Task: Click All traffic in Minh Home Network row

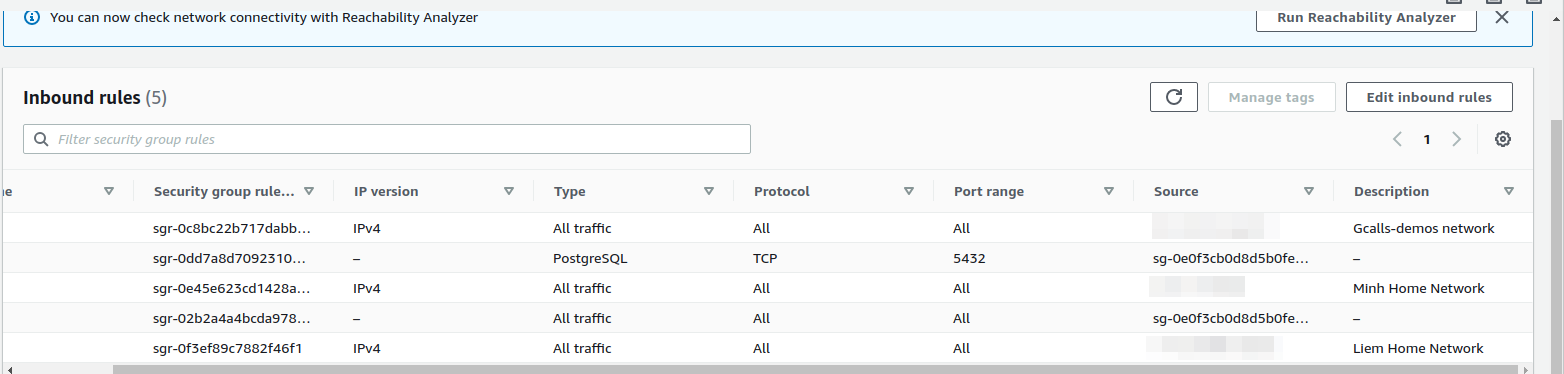Action: [x=582, y=288]
